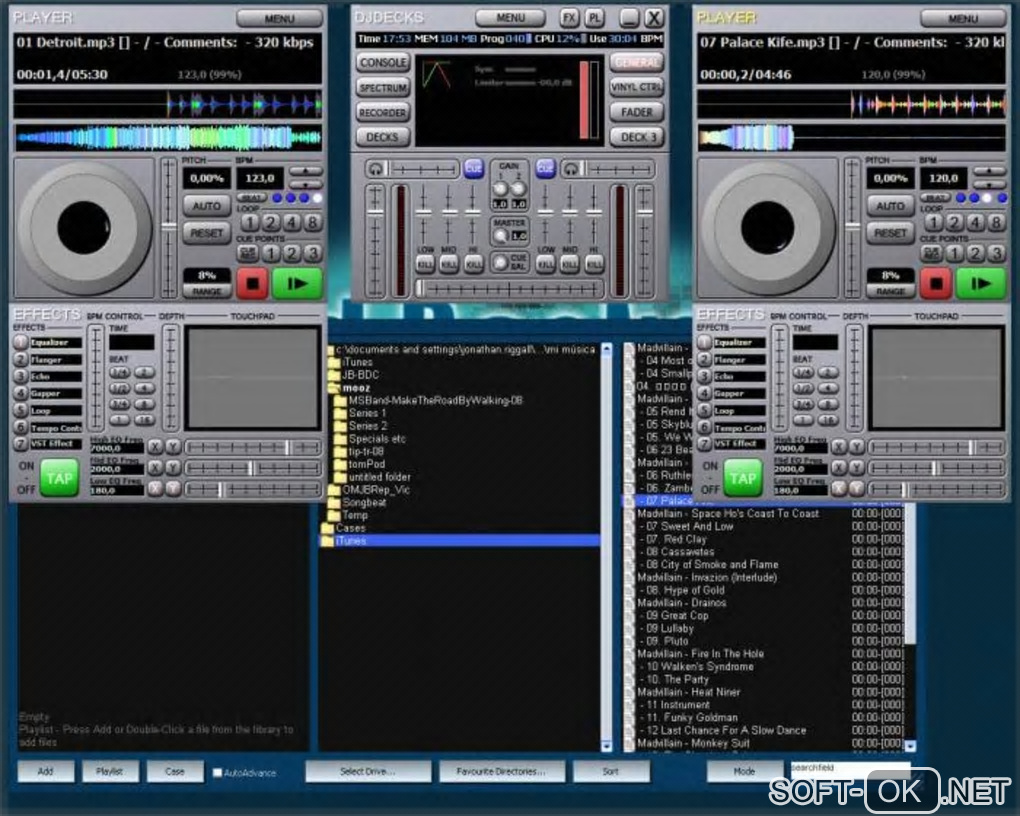Kill HI band on right mixer channel
Screen dimensions: 1020x816
click(x=594, y=264)
